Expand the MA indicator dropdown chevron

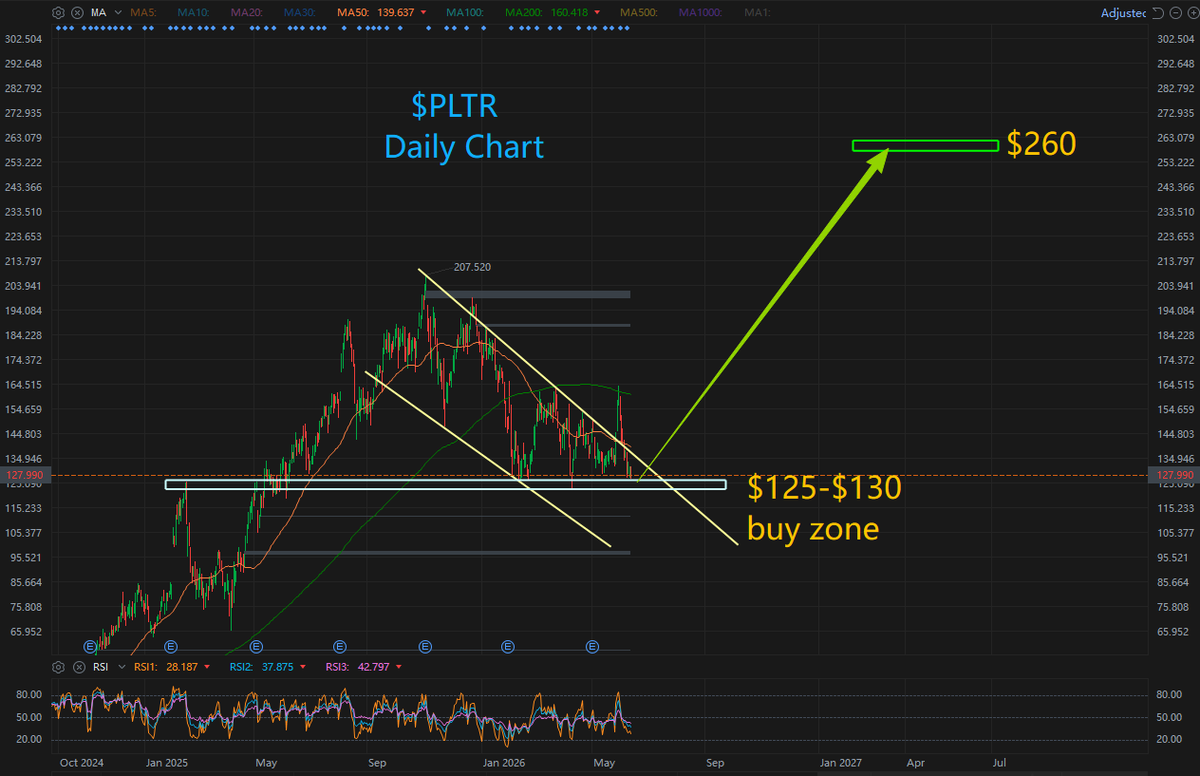point(118,13)
